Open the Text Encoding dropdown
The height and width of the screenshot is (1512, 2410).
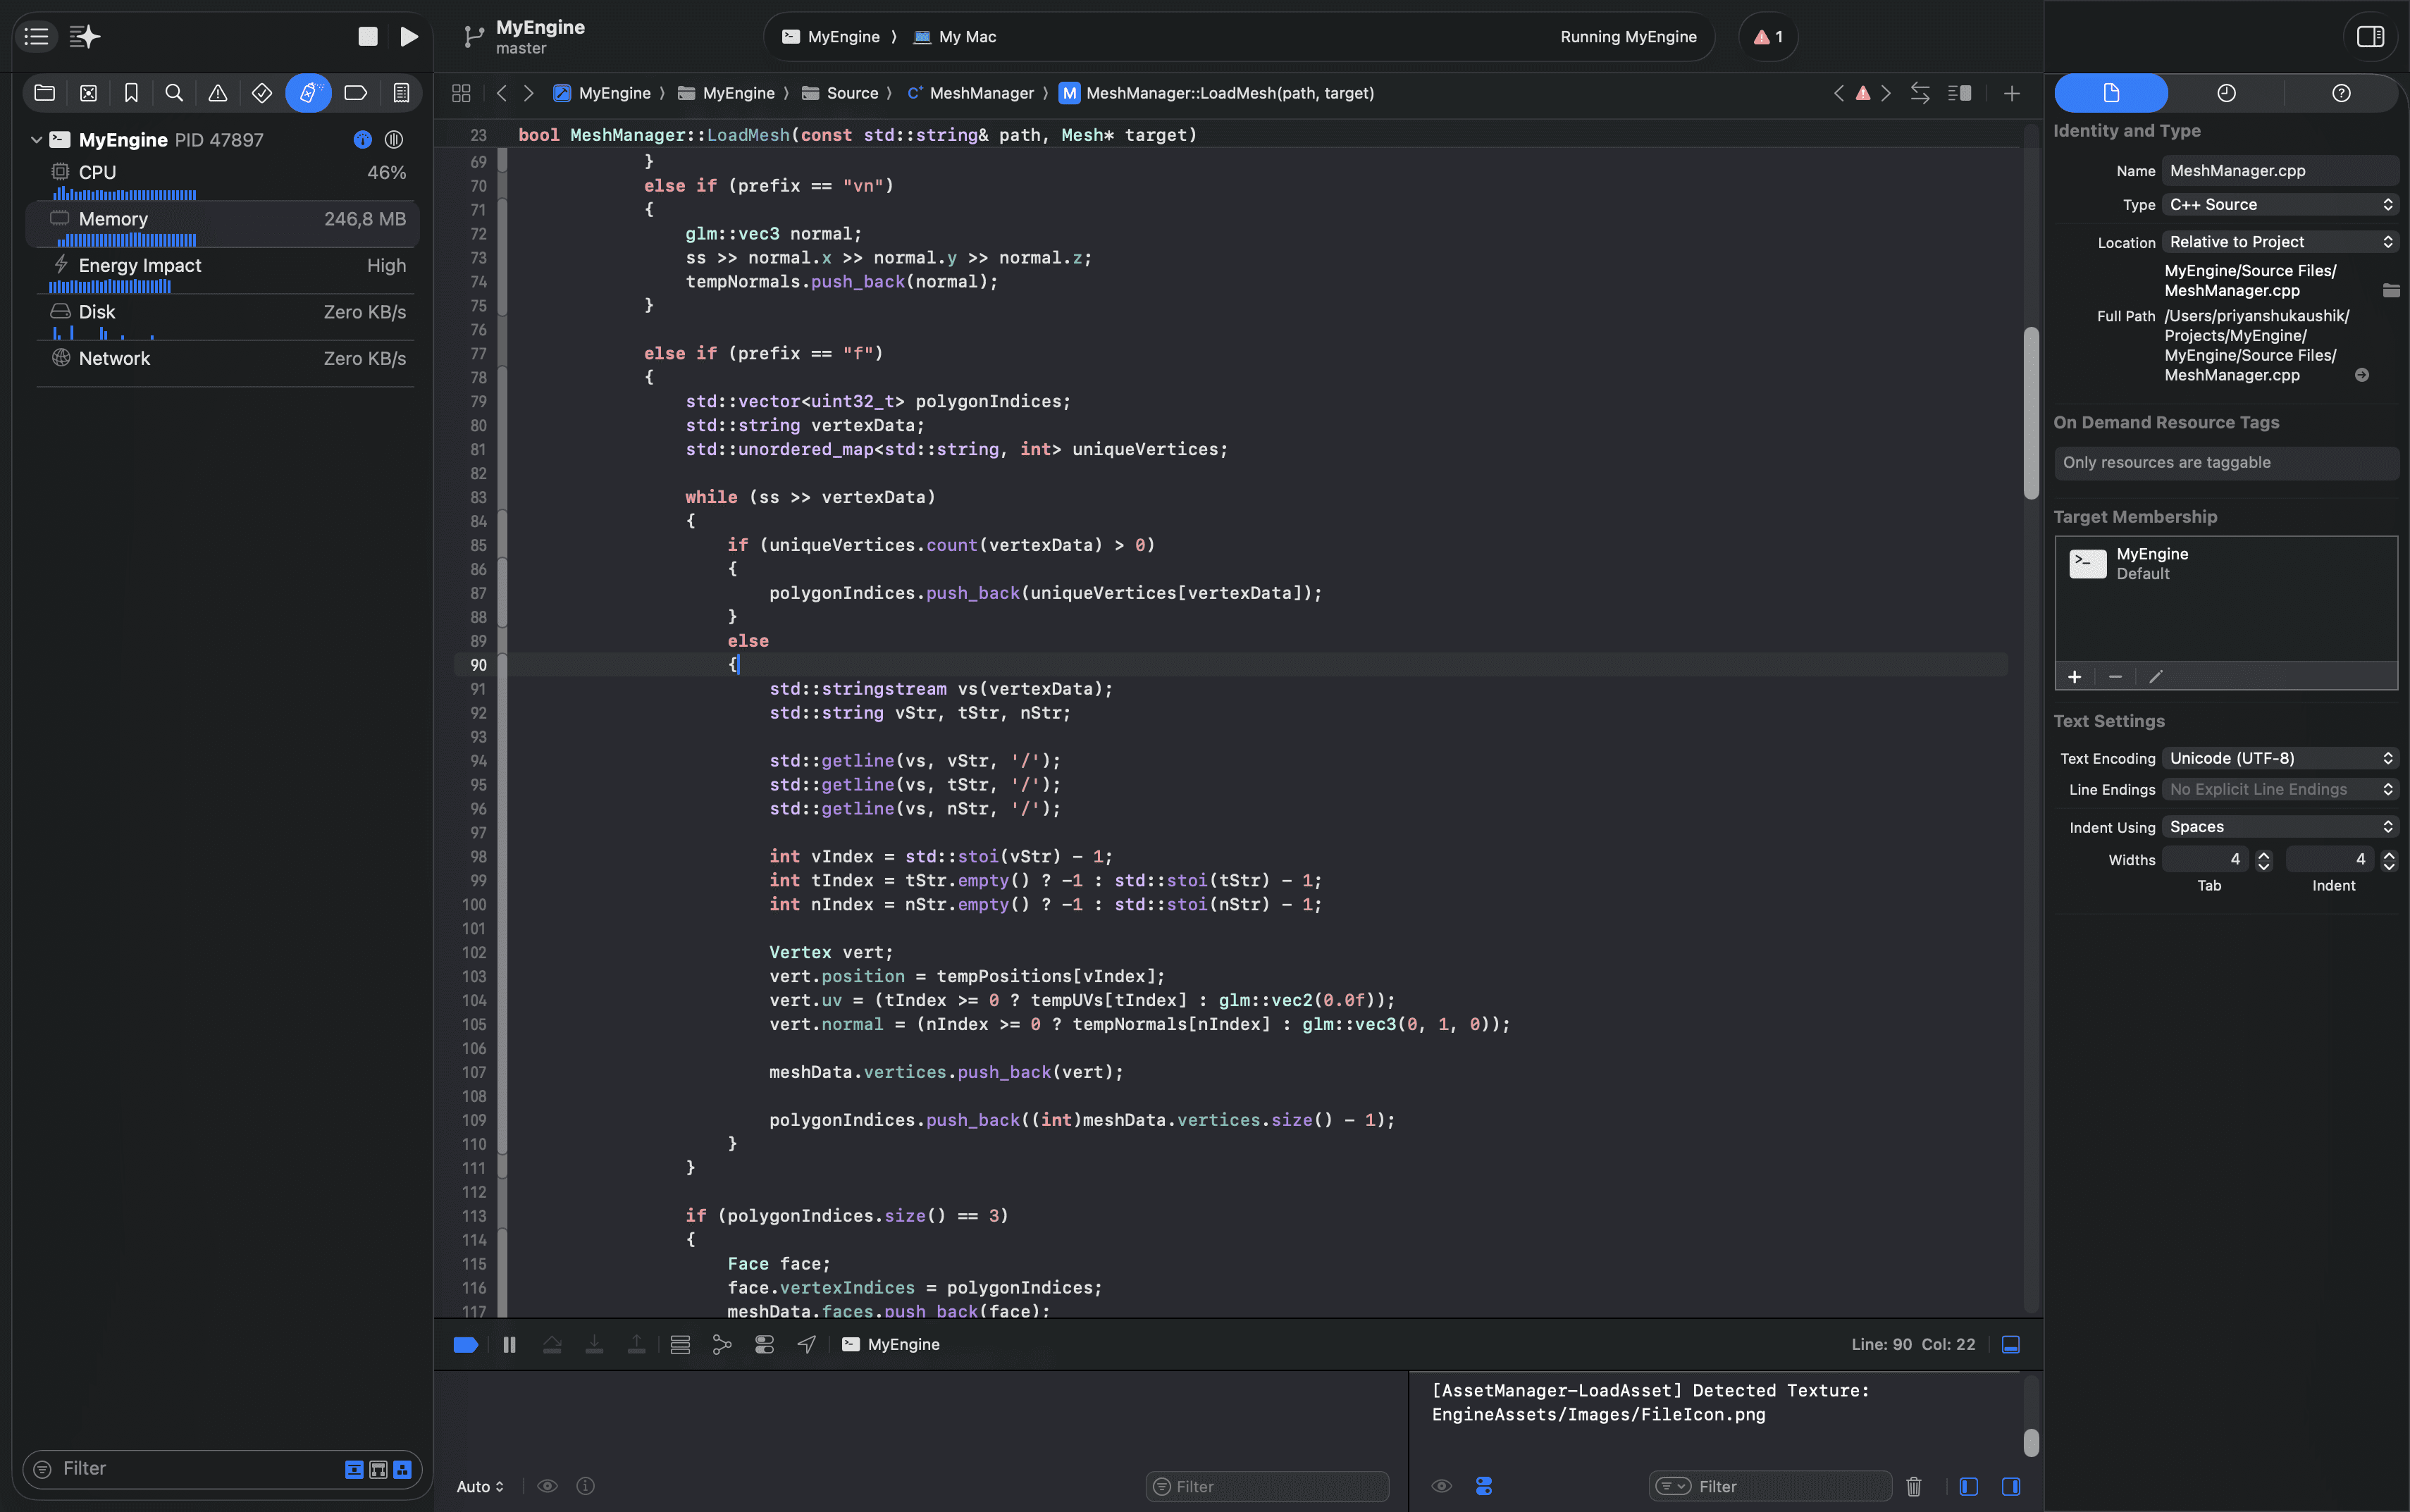point(2279,758)
